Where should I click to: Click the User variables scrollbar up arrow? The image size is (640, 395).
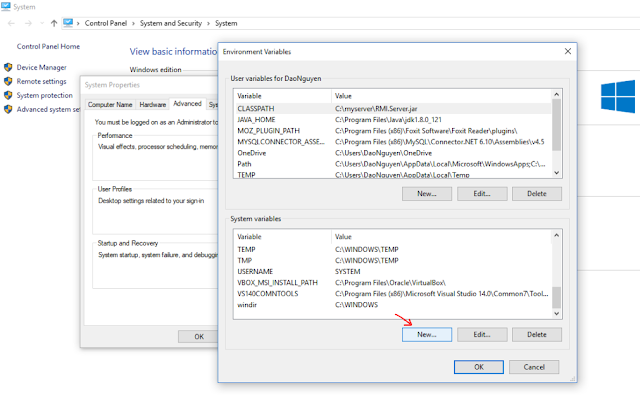pos(556,94)
